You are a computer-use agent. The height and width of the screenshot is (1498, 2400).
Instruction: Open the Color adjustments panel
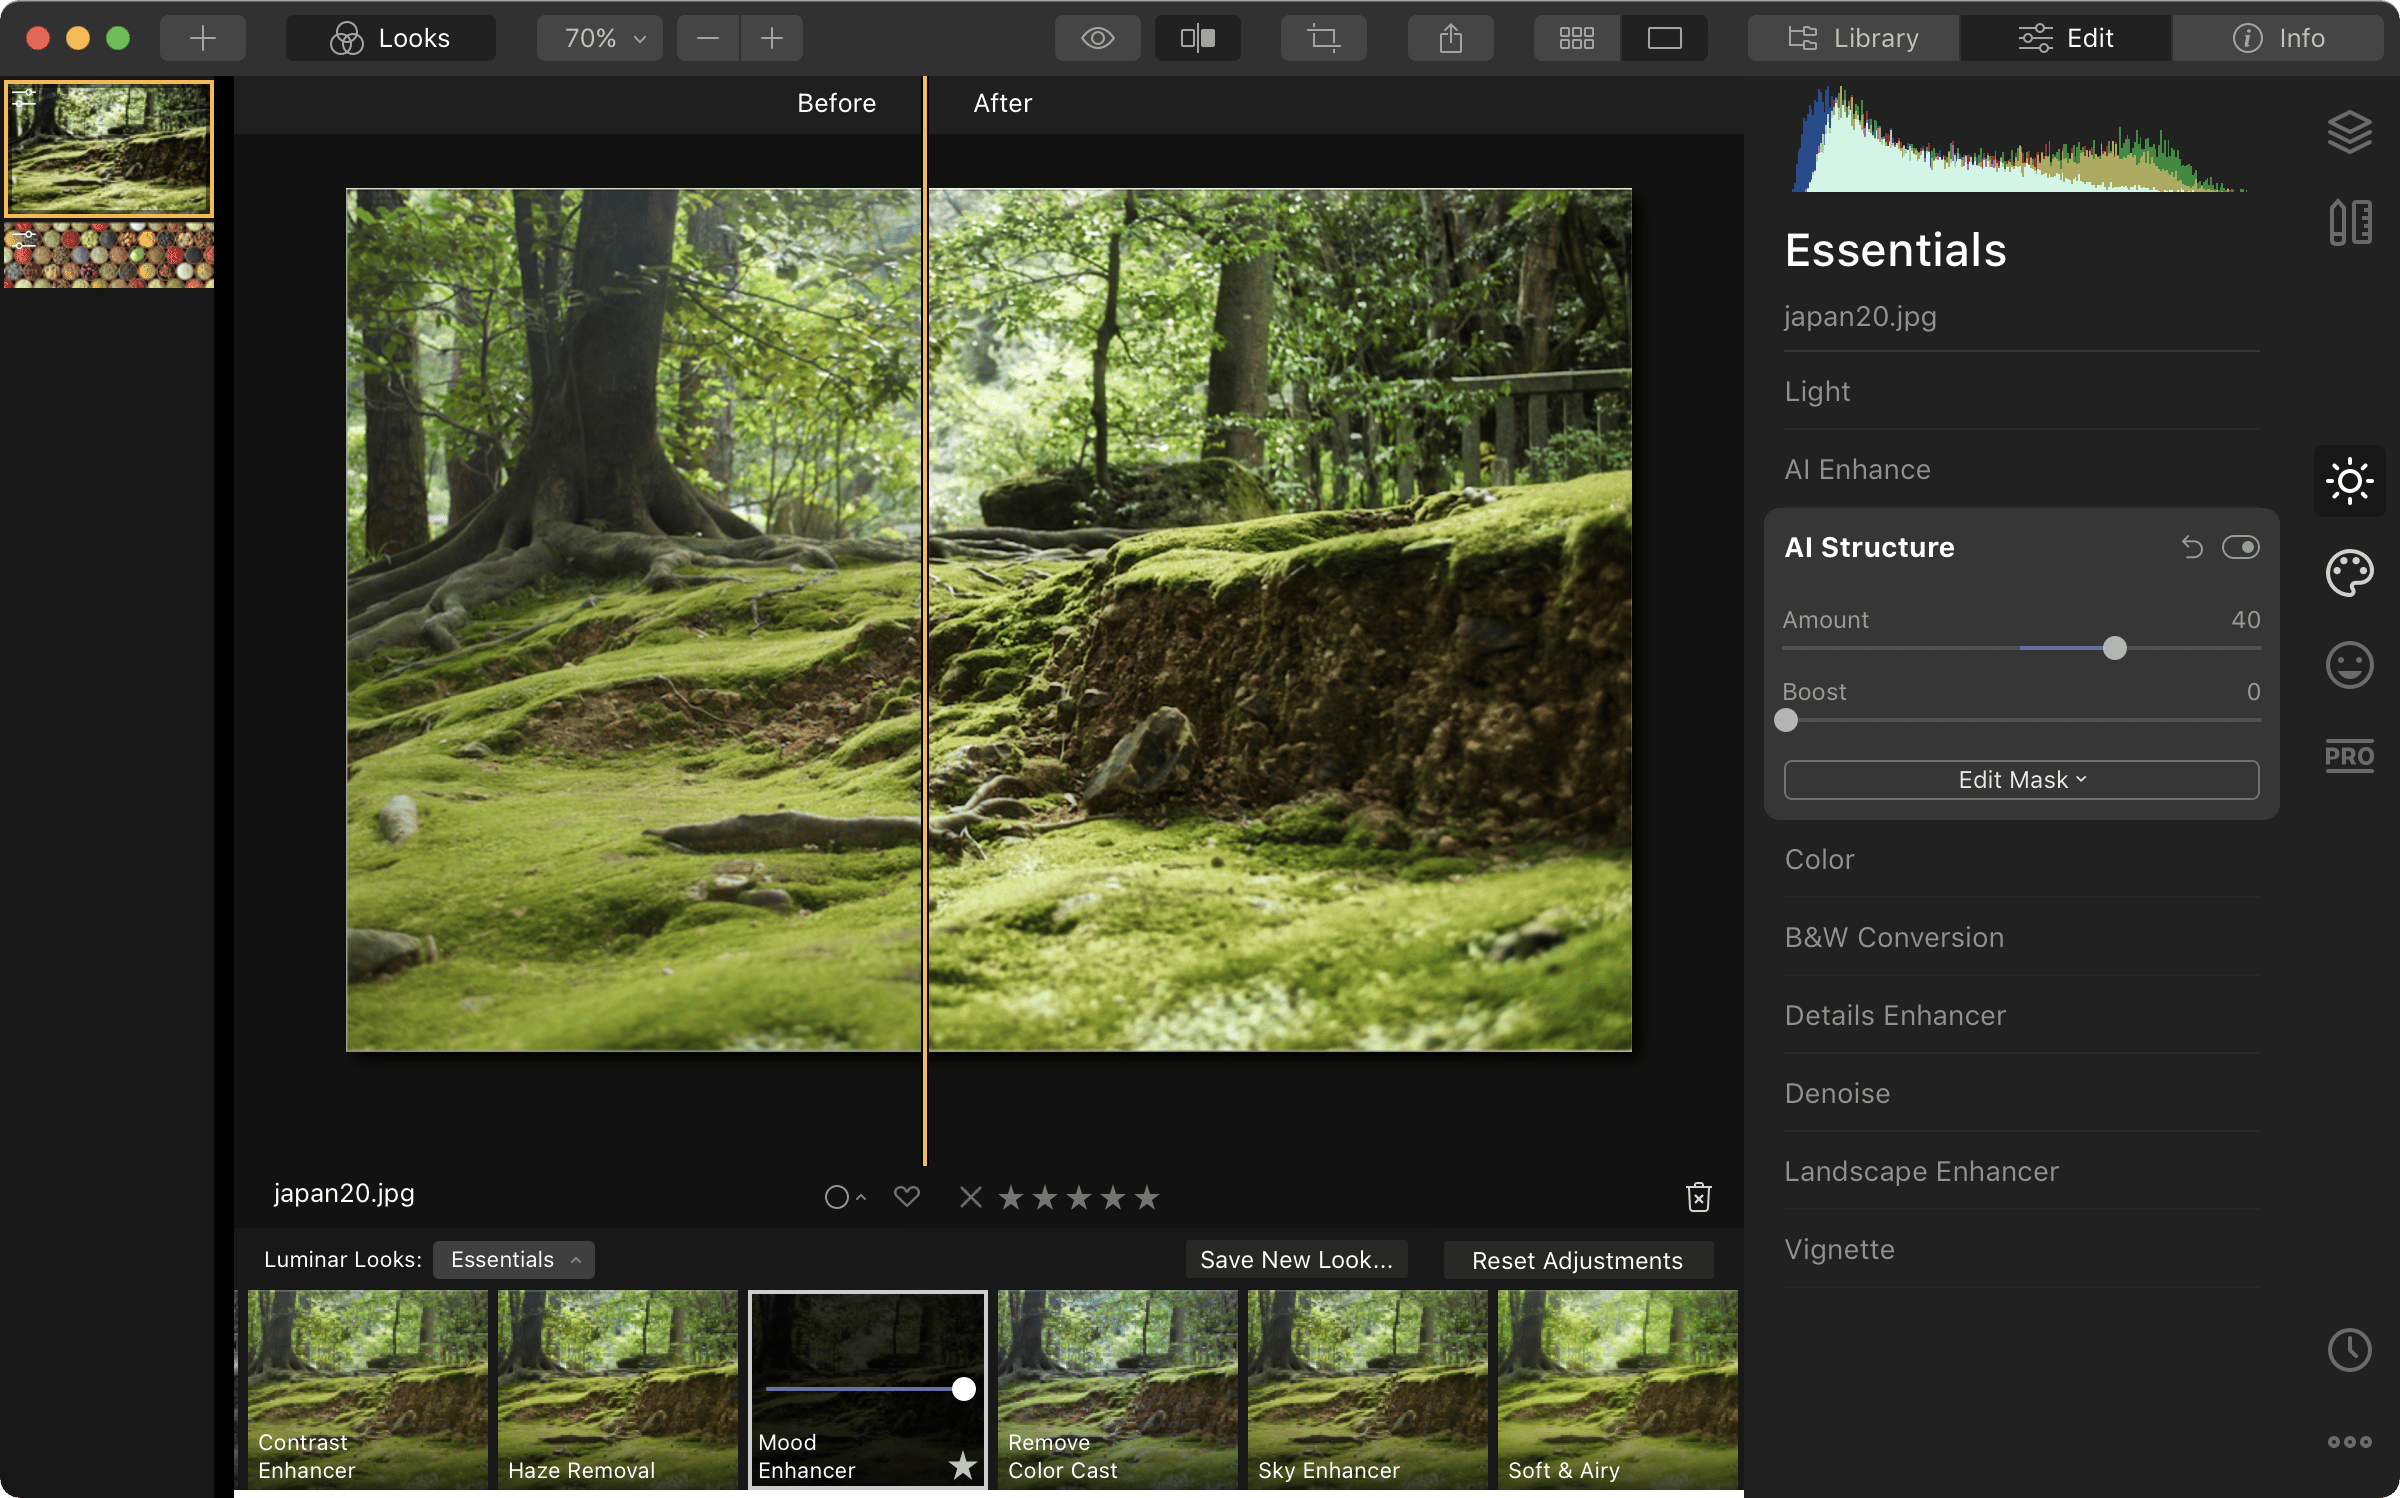(x=1819, y=858)
